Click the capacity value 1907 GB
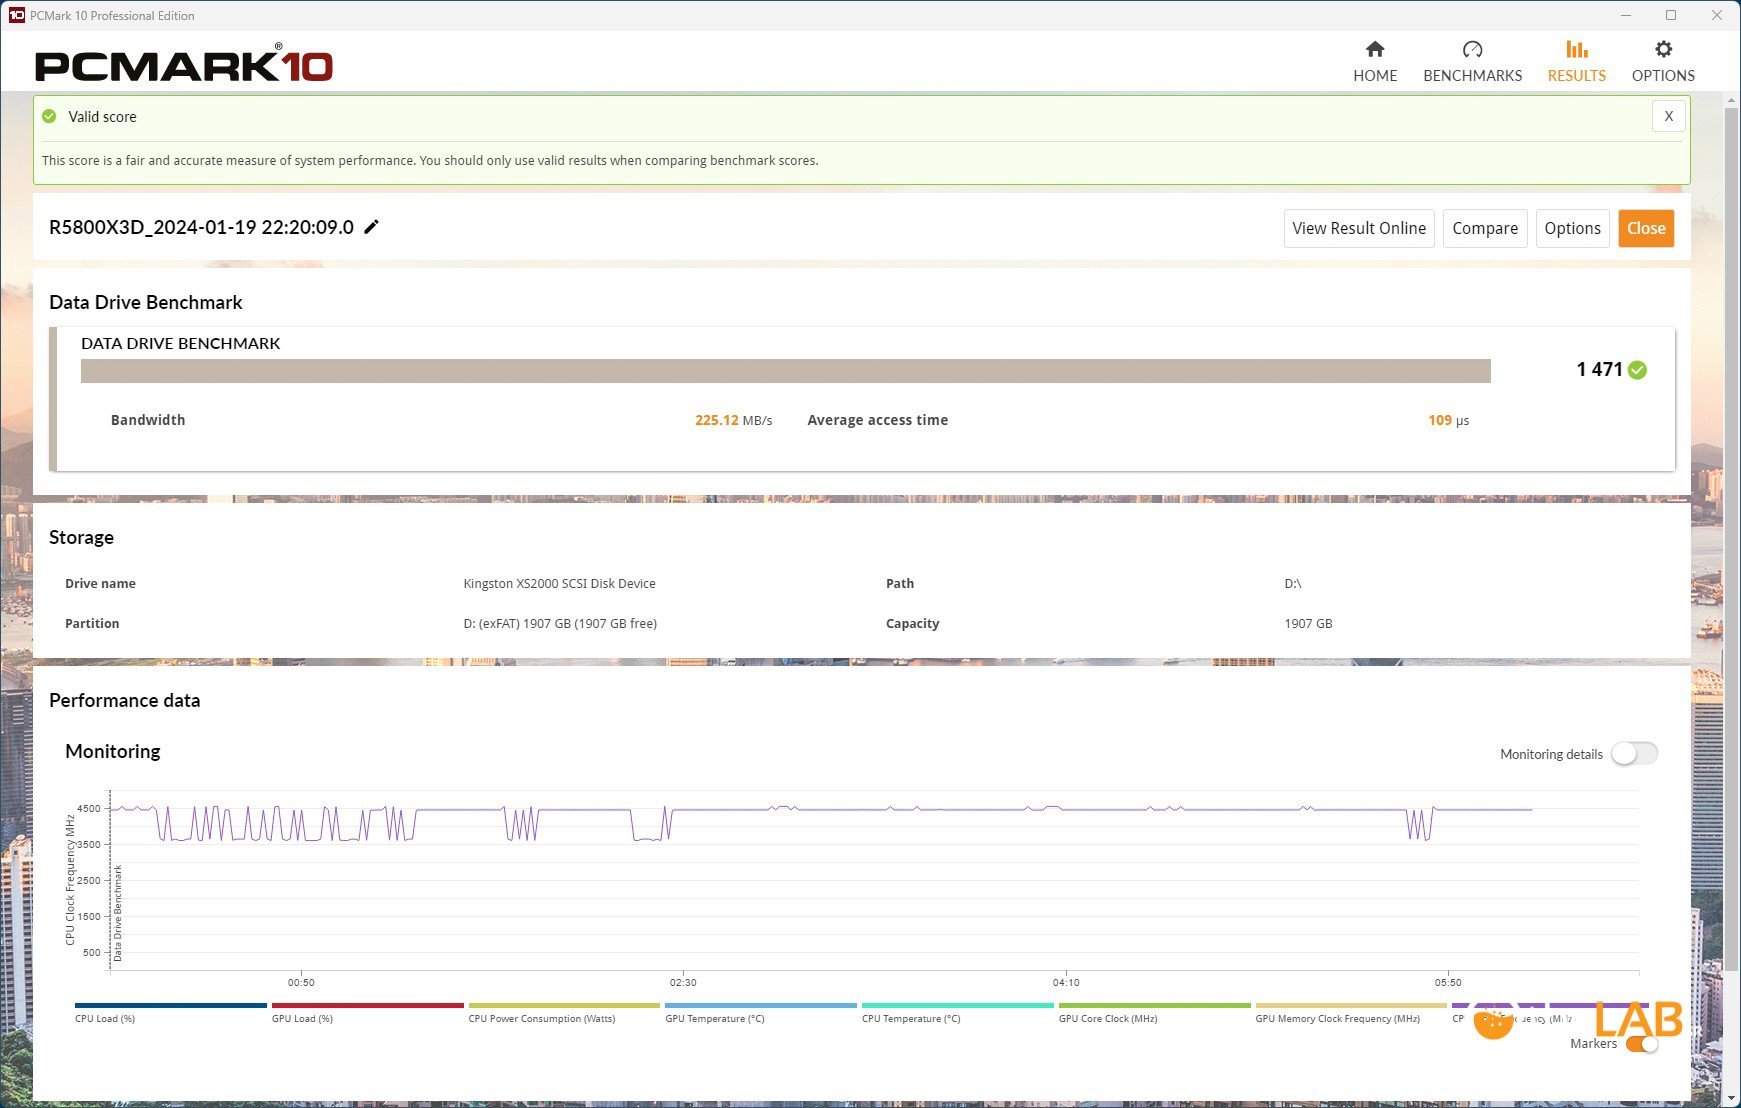Screen dimensions: 1741x1108 tap(1308, 623)
